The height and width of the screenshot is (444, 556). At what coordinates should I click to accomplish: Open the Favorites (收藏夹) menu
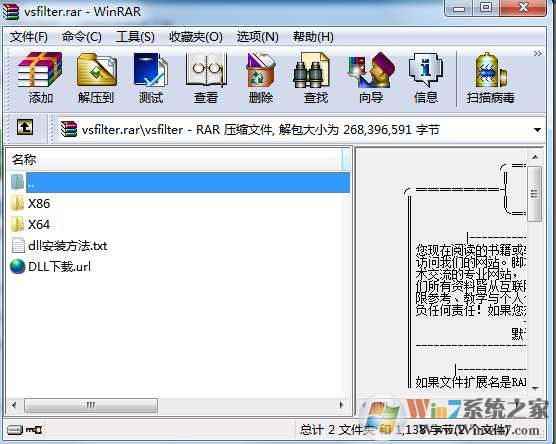(196, 37)
